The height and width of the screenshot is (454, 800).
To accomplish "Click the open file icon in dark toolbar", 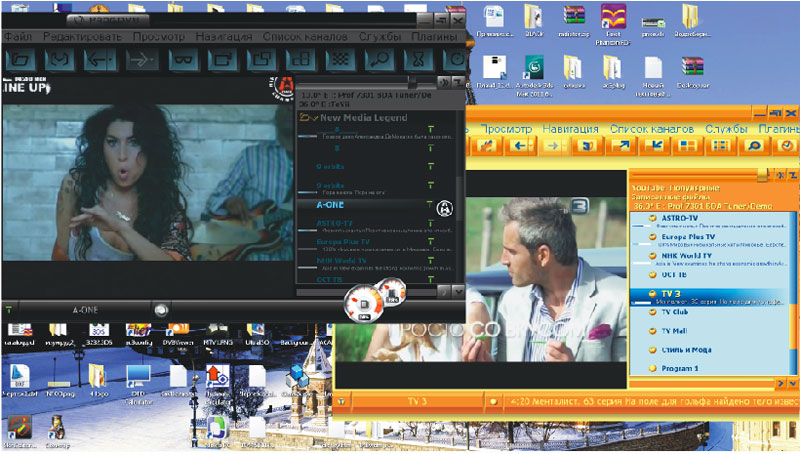I will [x=19, y=60].
